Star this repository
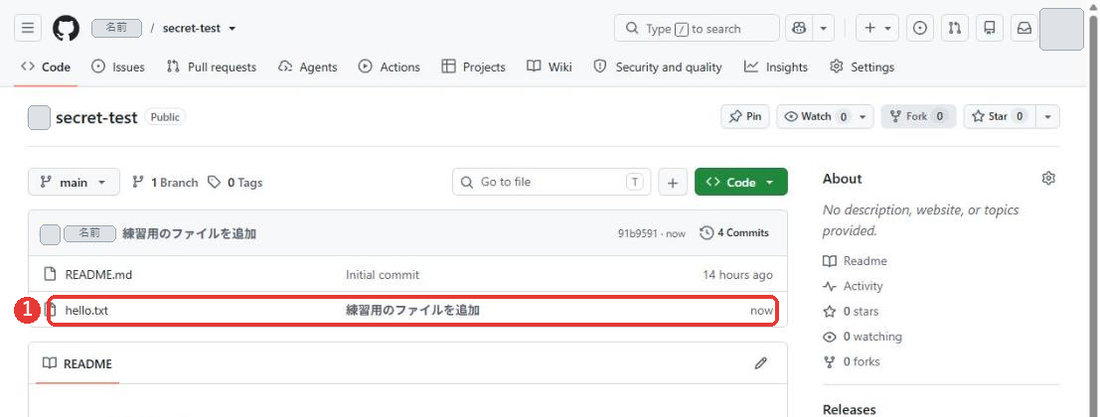This screenshot has height=417, width=1100. [x=999, y=117]
